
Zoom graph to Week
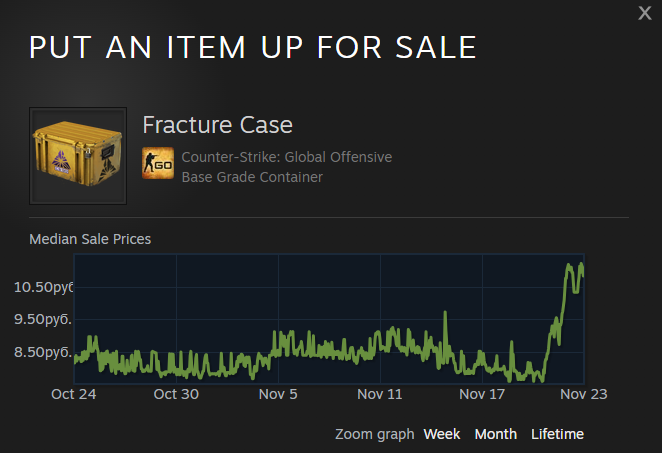[442, 434]
